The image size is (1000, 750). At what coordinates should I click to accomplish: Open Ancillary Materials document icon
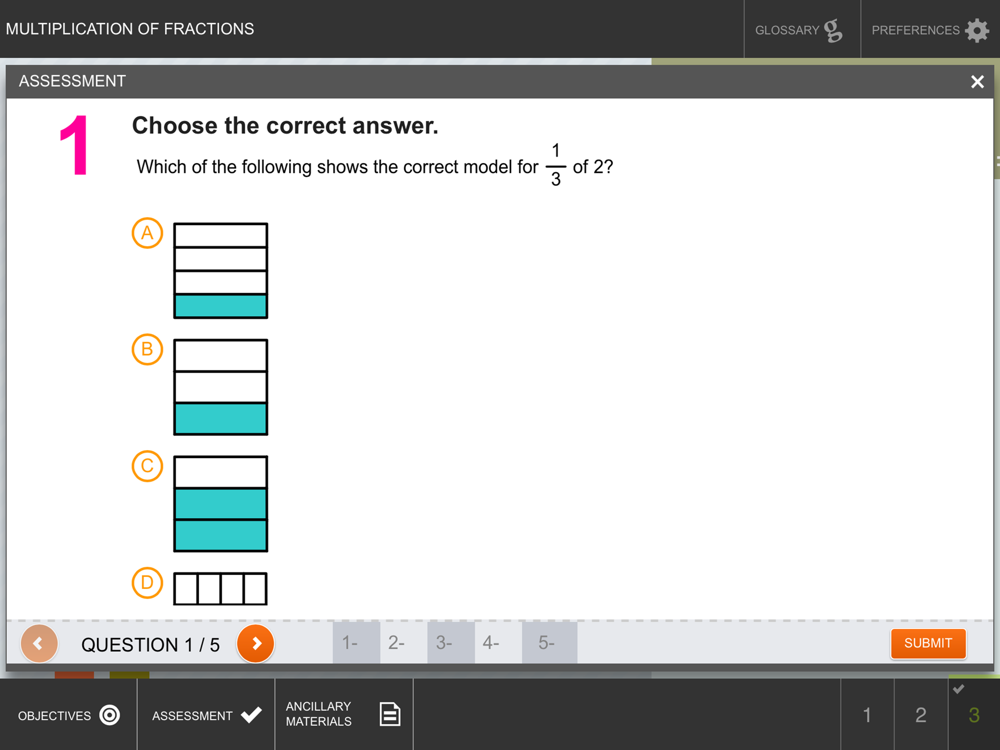coord(390,714)
